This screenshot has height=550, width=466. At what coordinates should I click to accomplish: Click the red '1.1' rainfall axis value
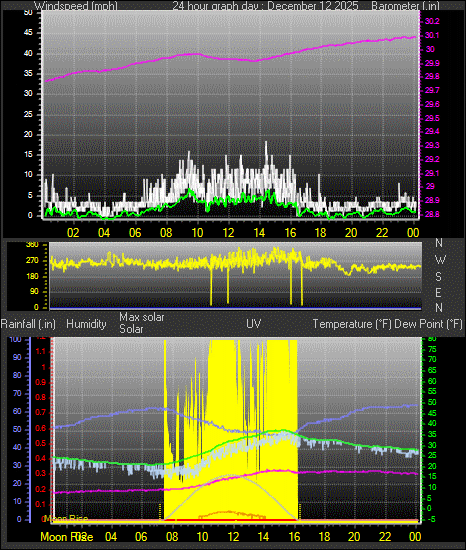(41, 351)
